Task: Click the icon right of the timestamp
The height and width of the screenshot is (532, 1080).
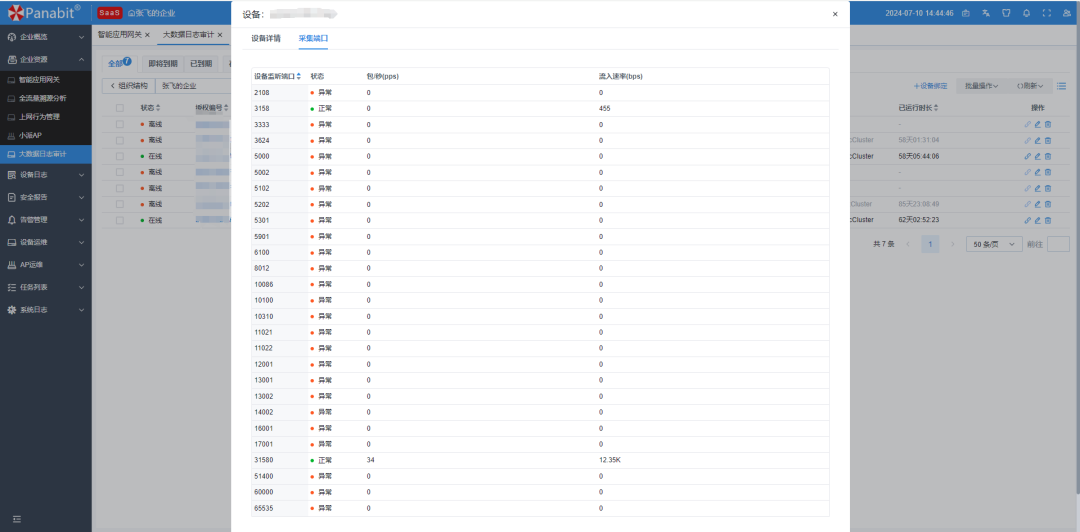Action: point(966,13)
